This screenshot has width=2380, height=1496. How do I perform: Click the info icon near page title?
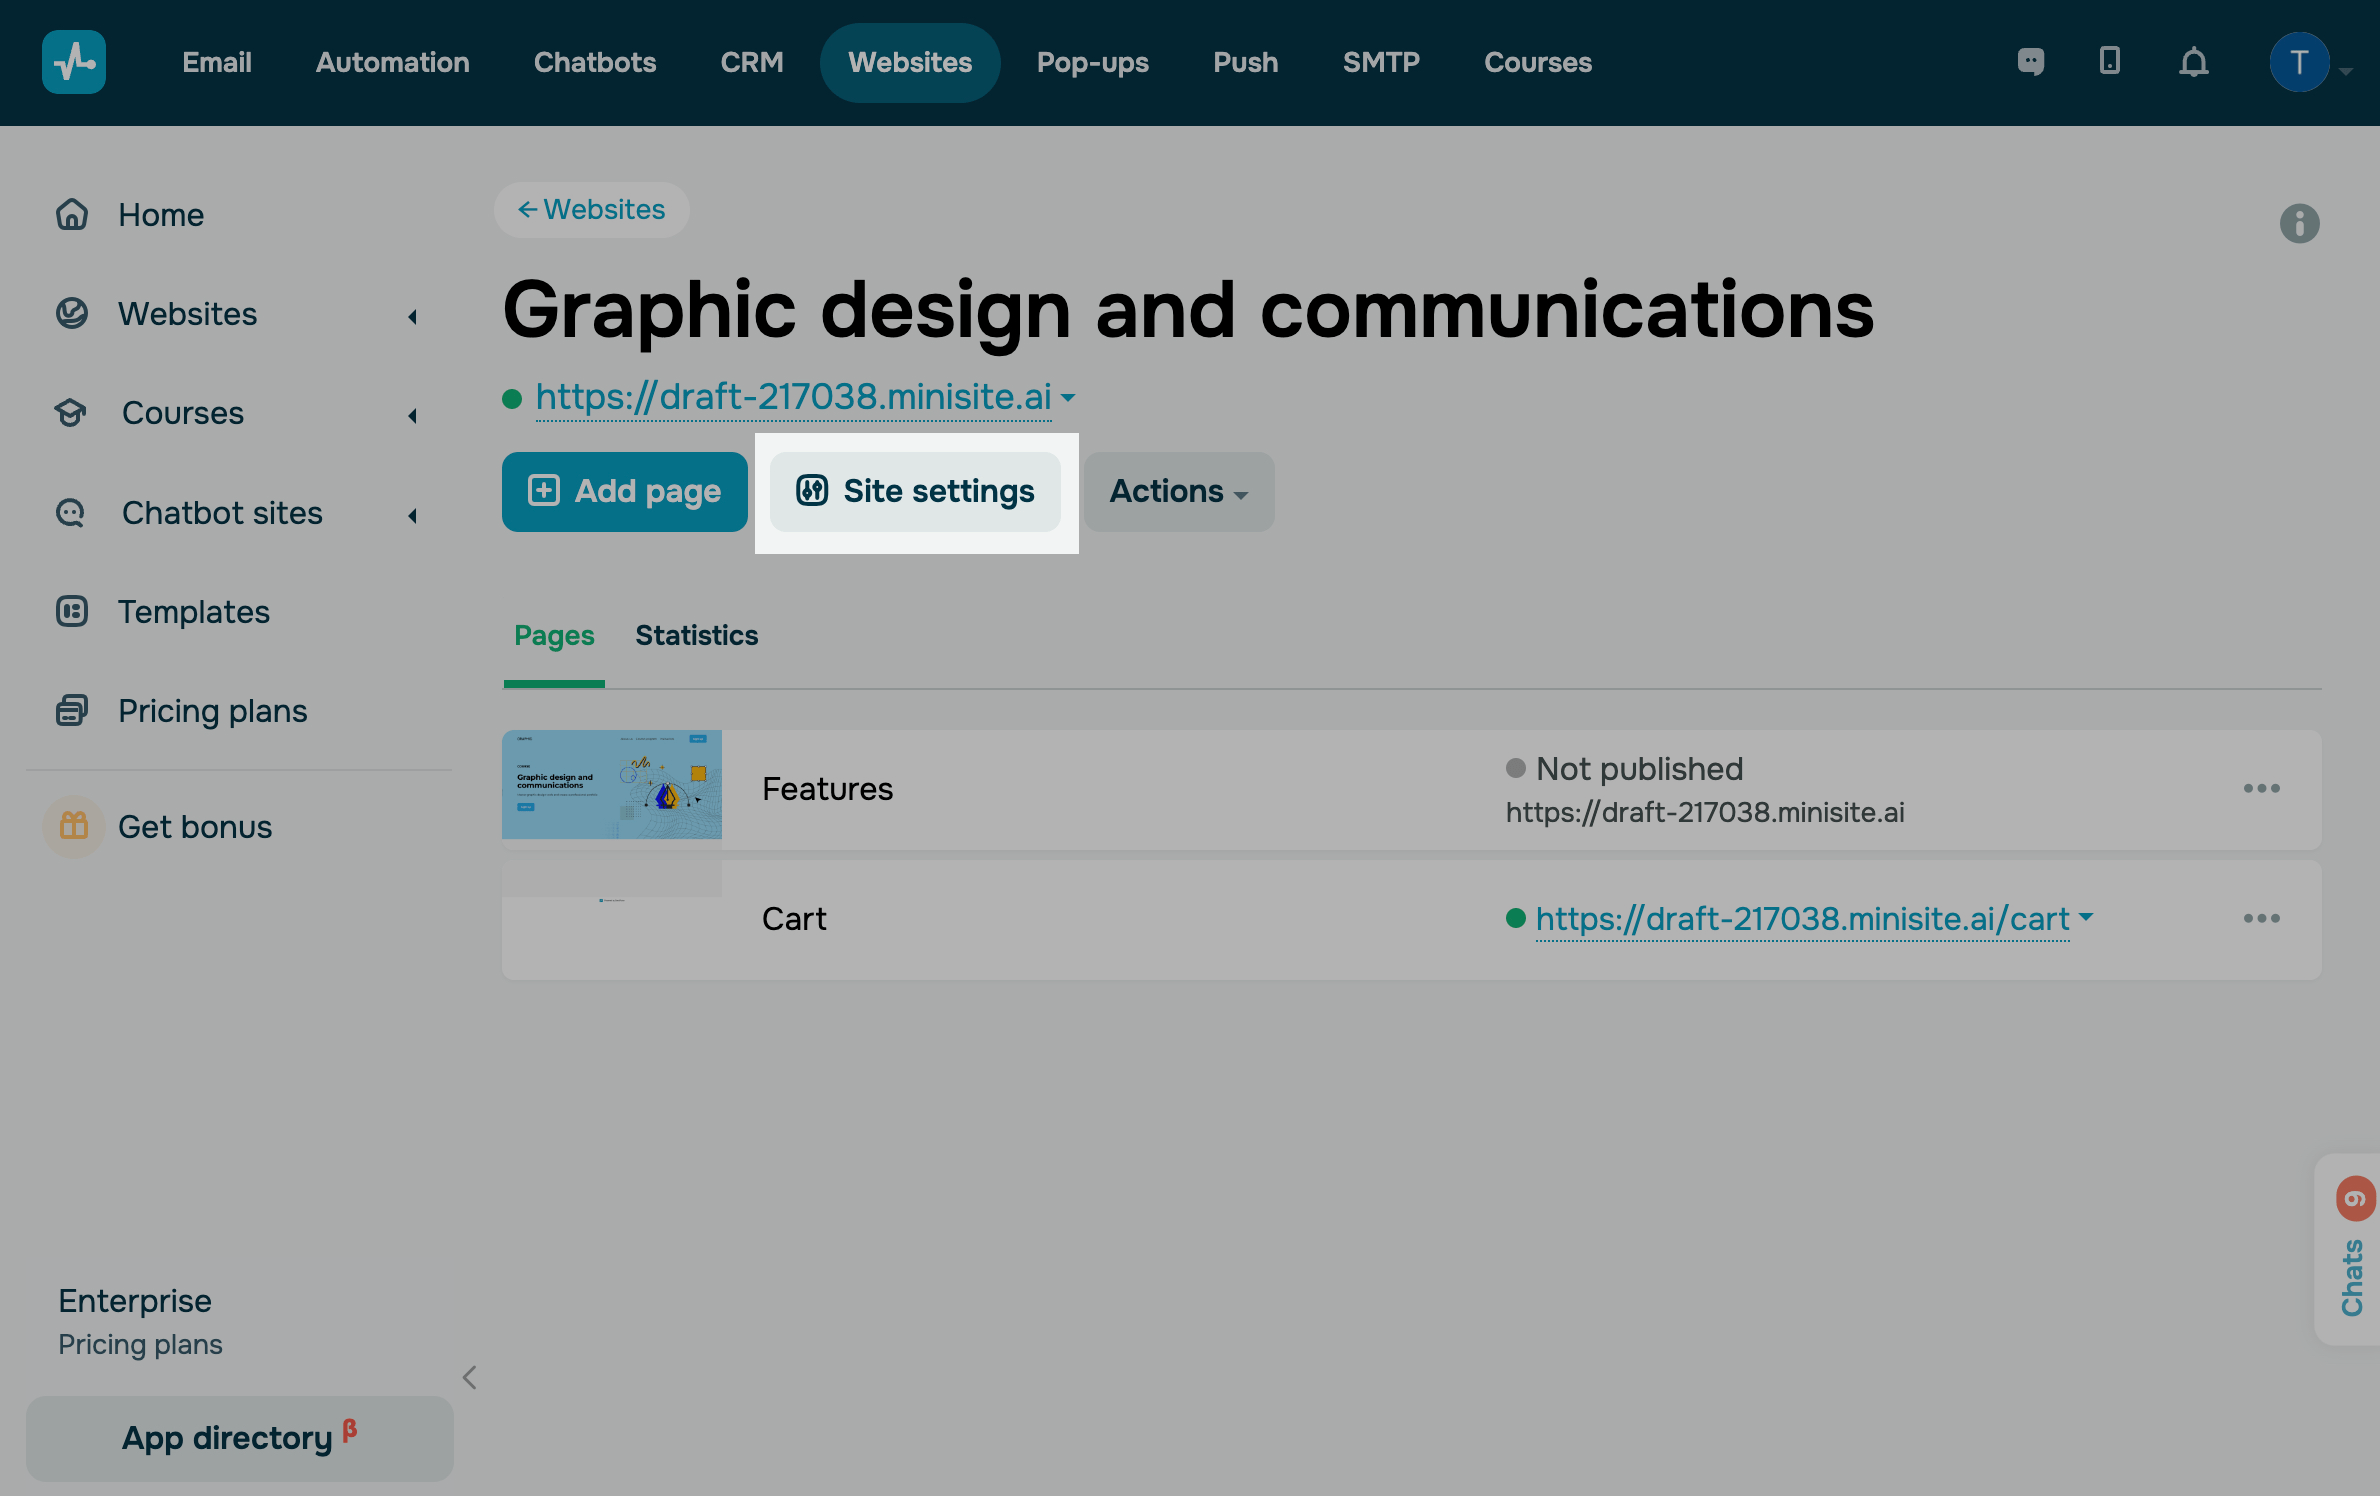pos(2299,223)
